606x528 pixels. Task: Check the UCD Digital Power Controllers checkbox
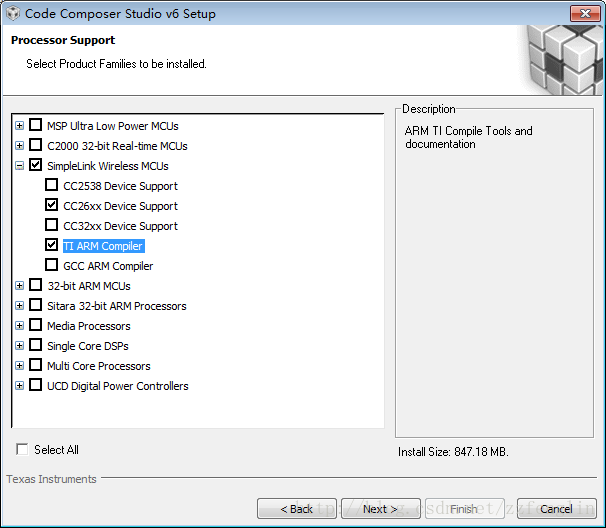tap(36, 385)
